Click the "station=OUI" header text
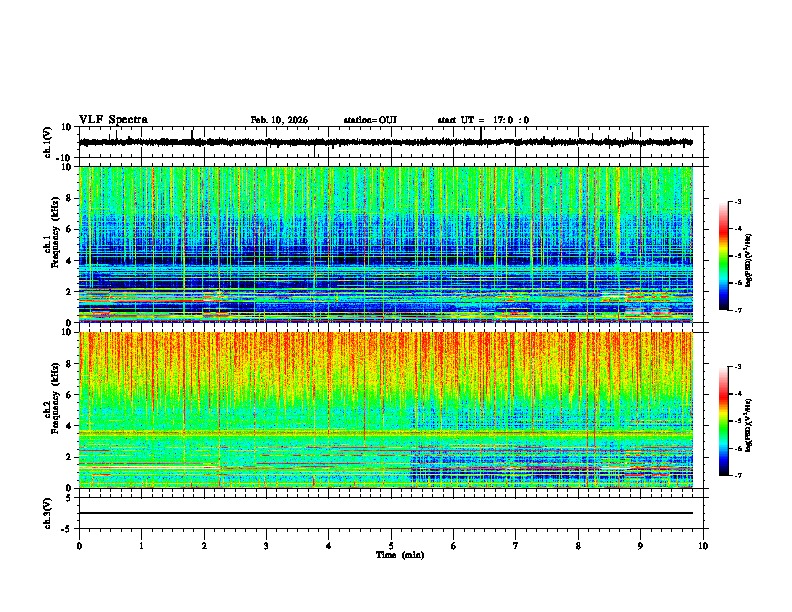This screenshot has height=612, width=792. (x=370, y=120)
